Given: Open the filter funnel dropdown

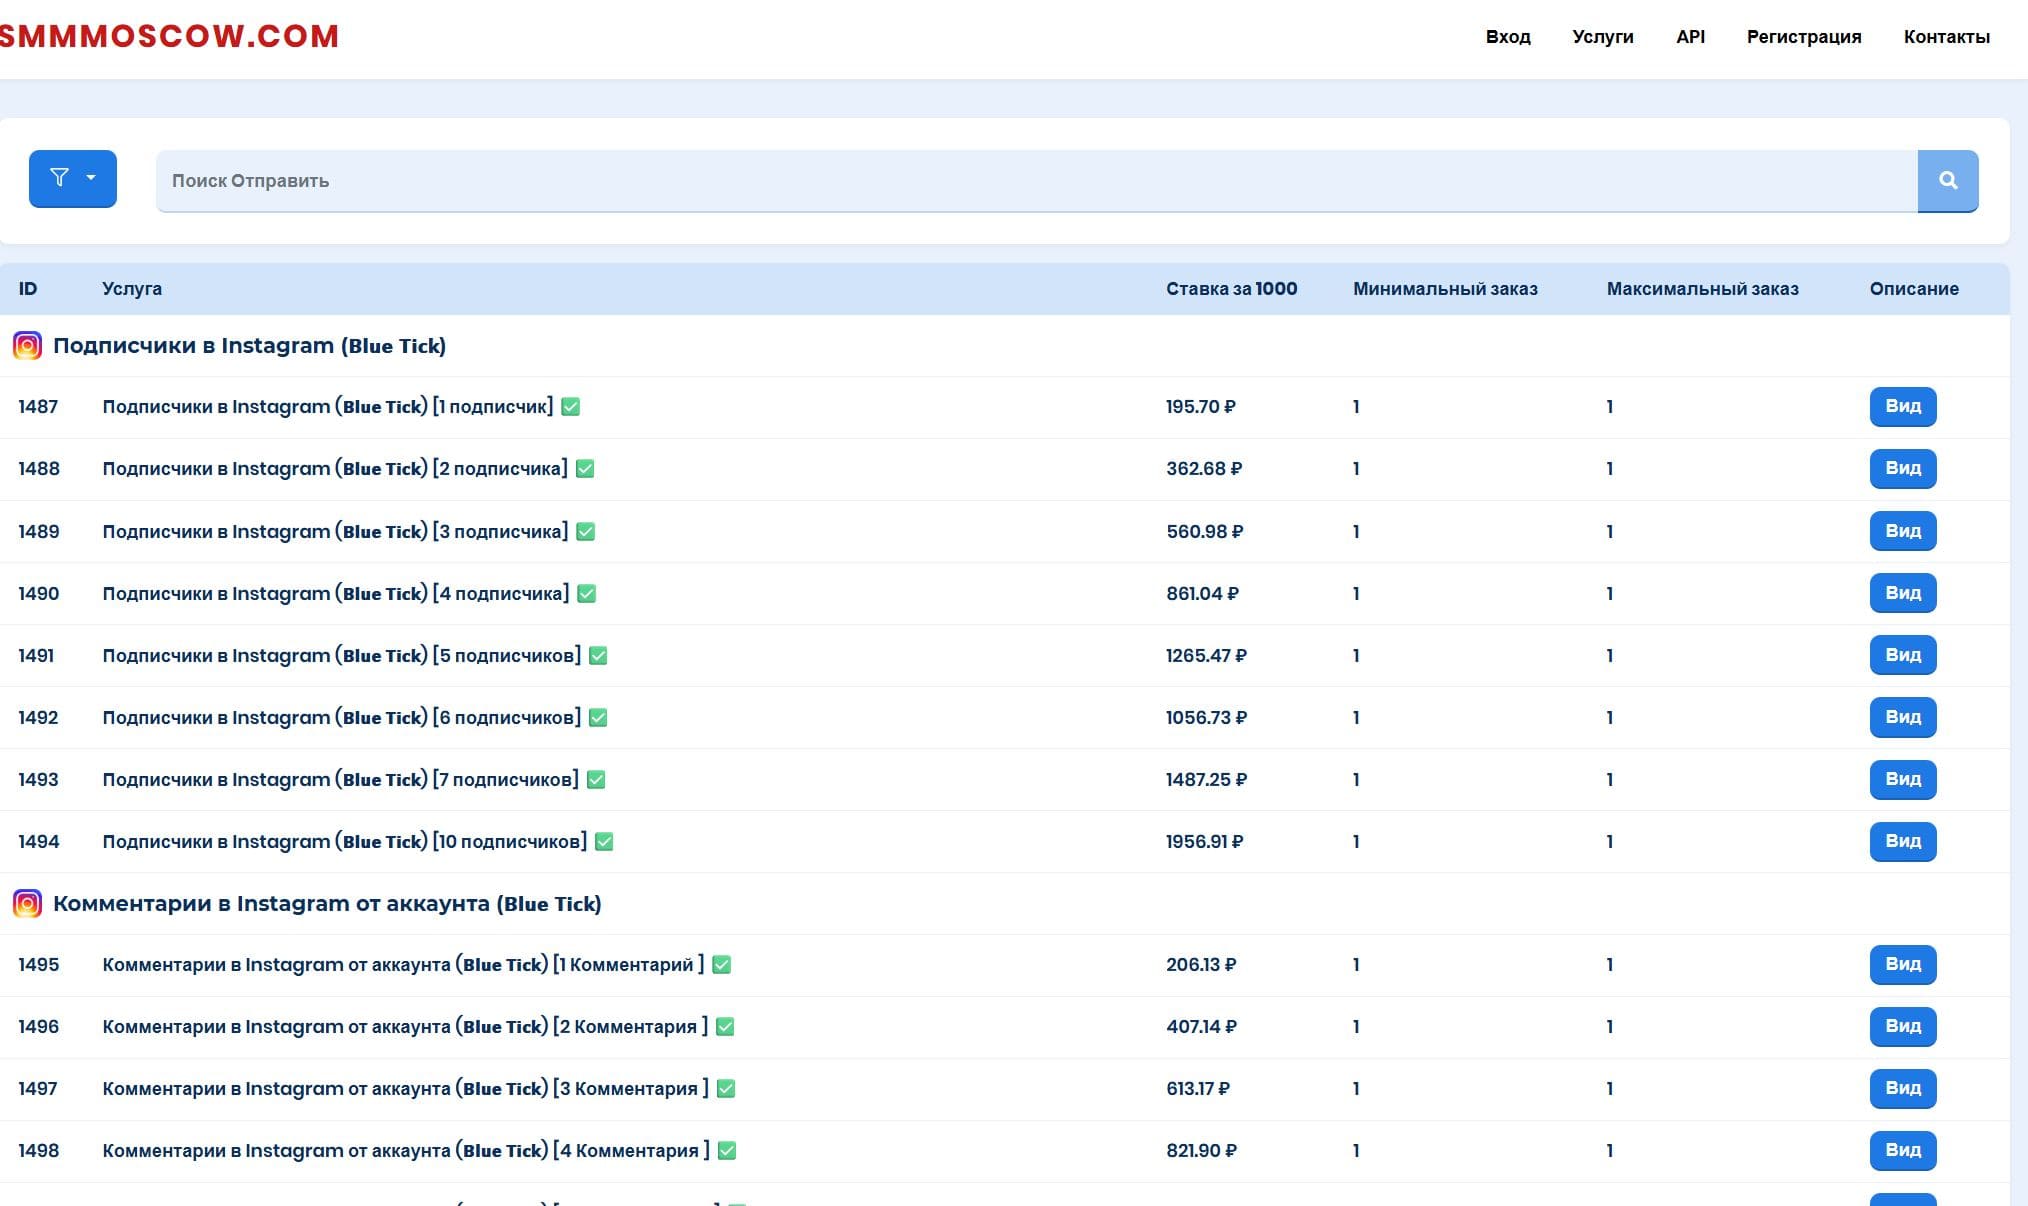Looking at the screenshot, I should pos(73,179).
